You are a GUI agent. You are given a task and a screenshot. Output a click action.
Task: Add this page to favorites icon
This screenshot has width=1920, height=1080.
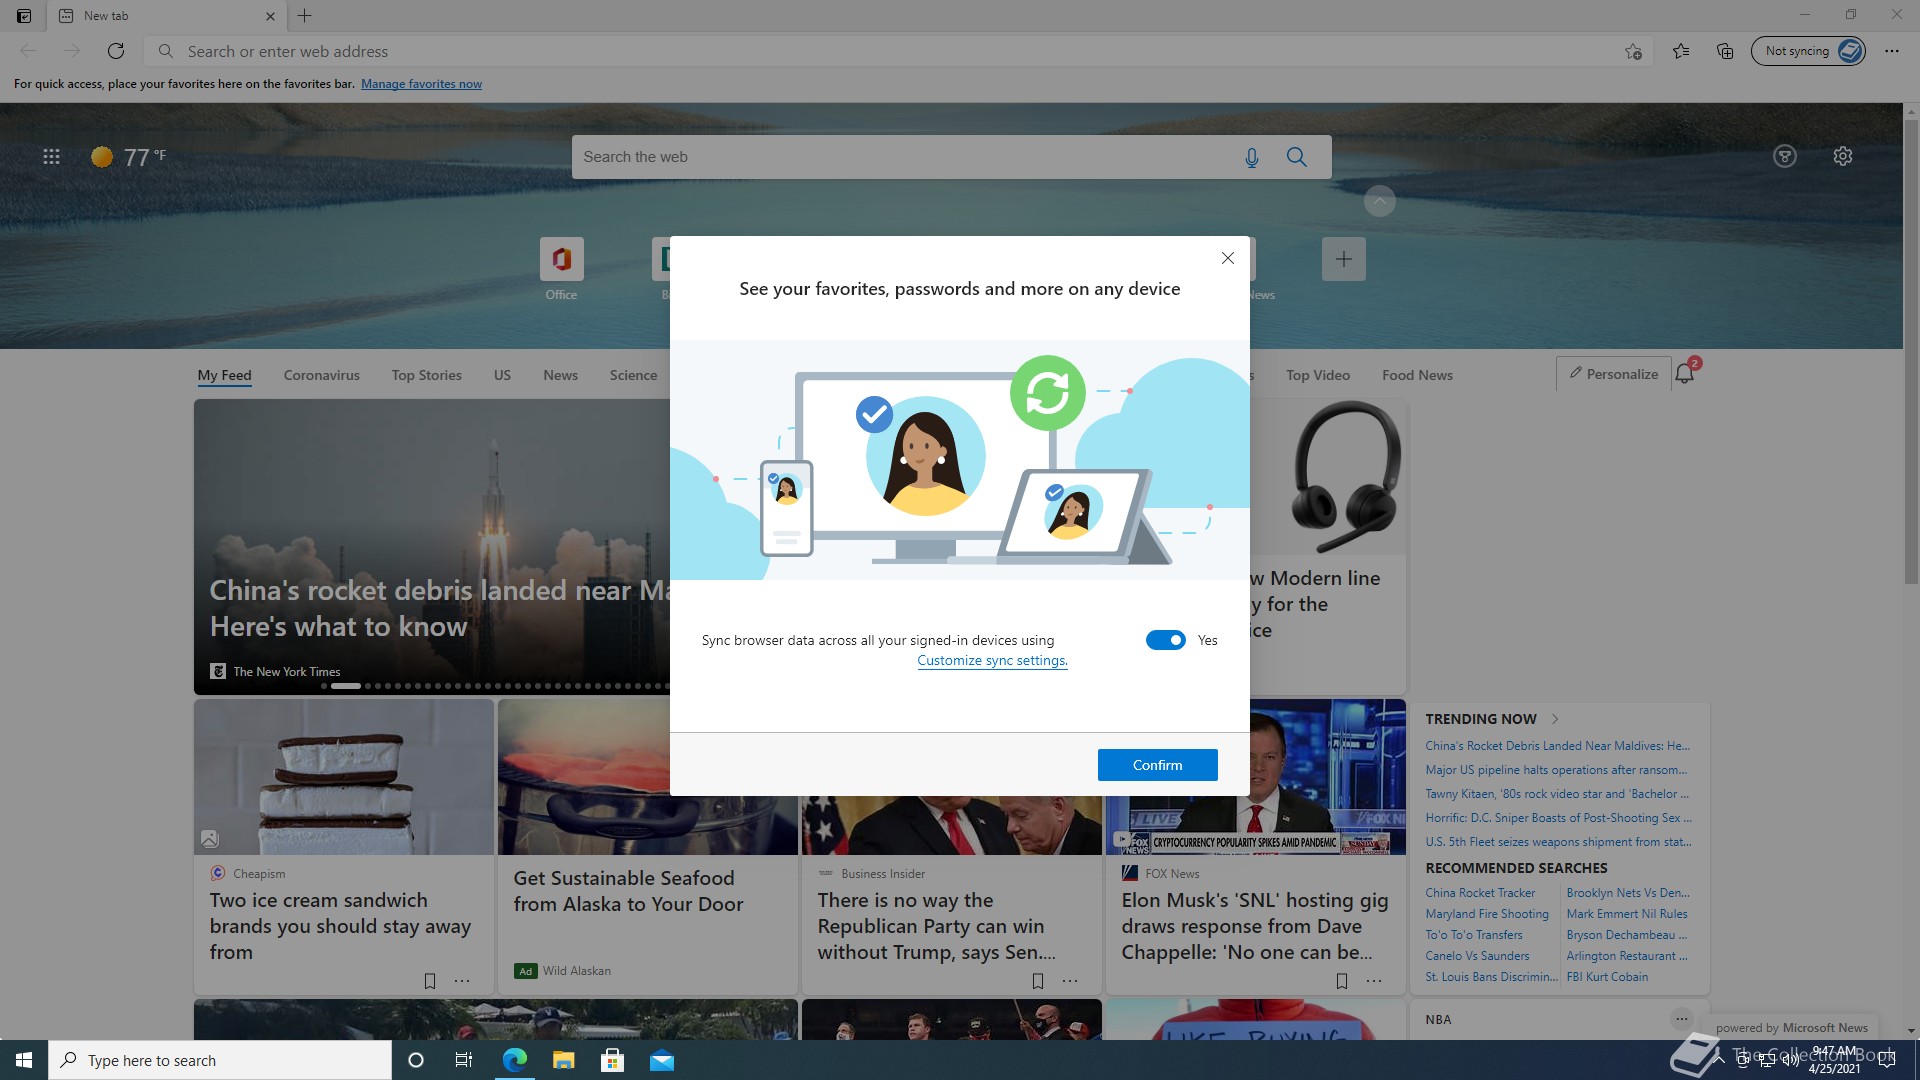pos(1633,51)
